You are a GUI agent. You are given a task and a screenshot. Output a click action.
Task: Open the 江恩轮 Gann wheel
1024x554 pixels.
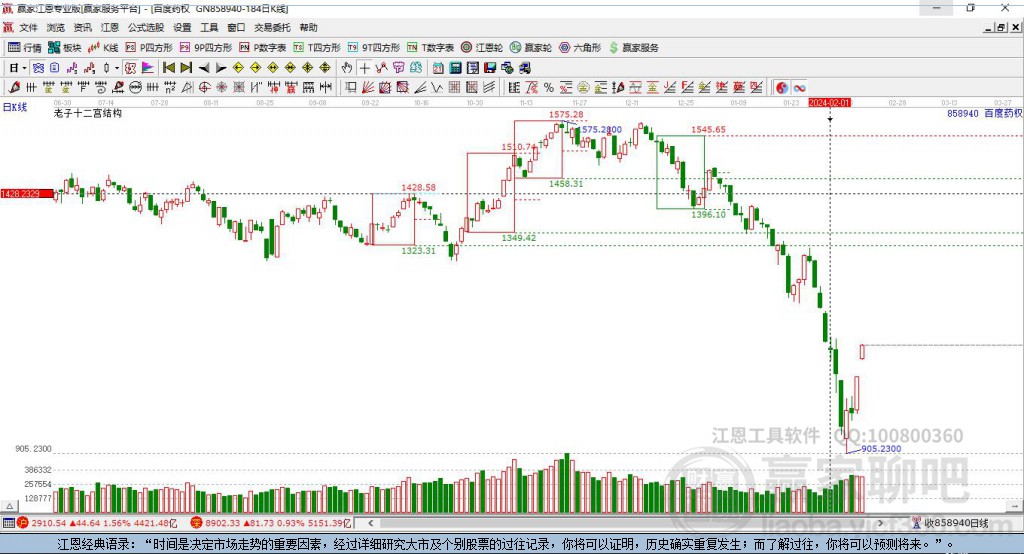(482, 48)
